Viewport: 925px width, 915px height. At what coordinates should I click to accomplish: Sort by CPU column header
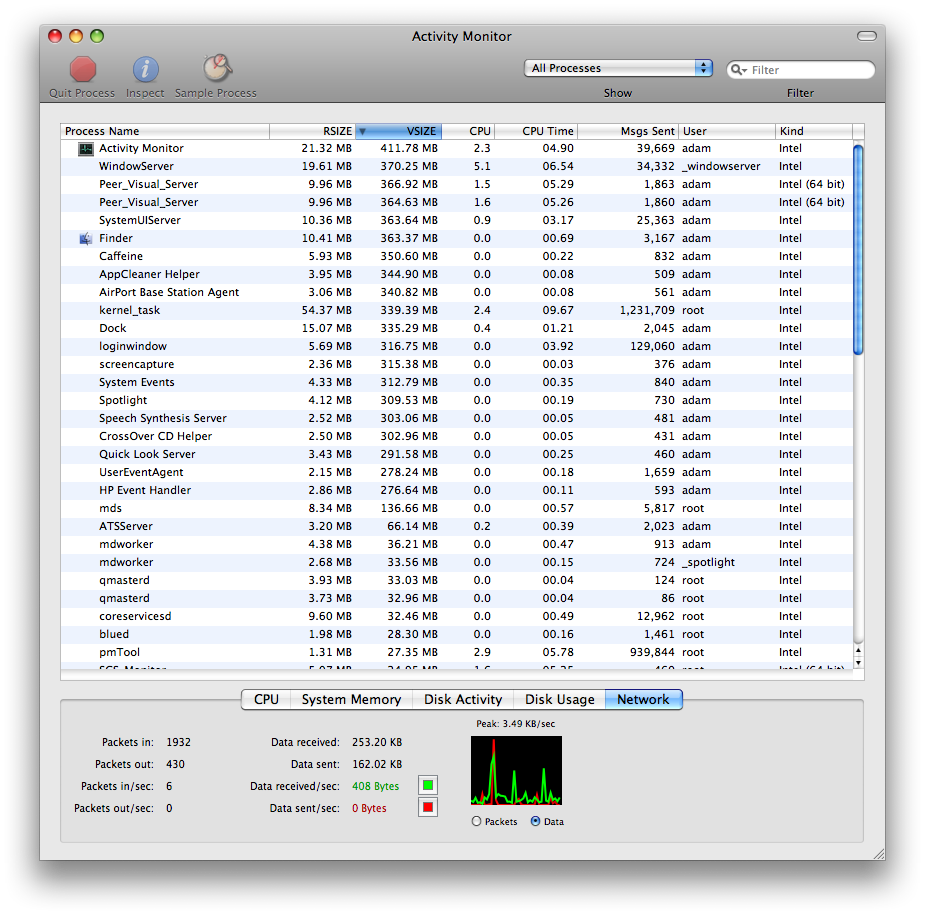click(x=468, y=132)
